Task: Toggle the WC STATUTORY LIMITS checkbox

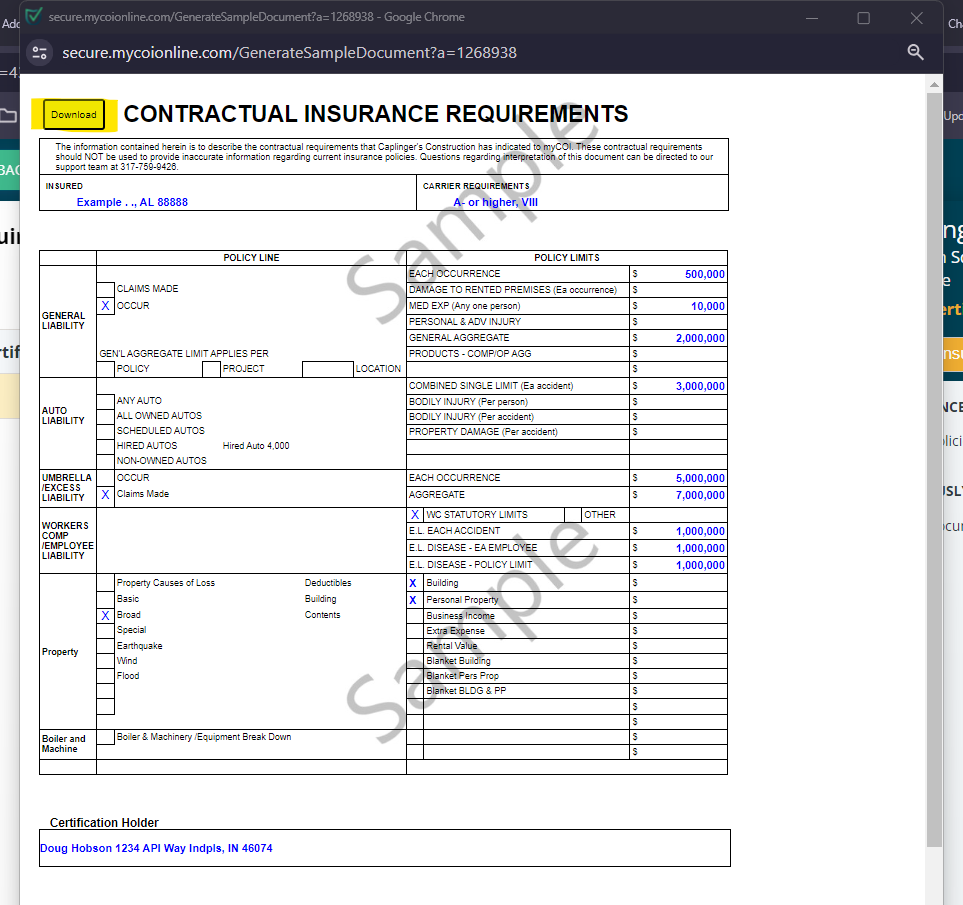Action: (415, 514)
